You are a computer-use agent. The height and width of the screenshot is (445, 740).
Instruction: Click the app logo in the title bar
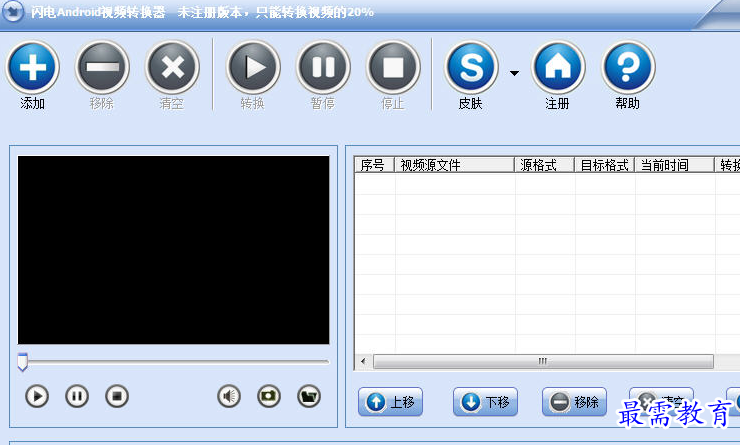click(13, 11)
